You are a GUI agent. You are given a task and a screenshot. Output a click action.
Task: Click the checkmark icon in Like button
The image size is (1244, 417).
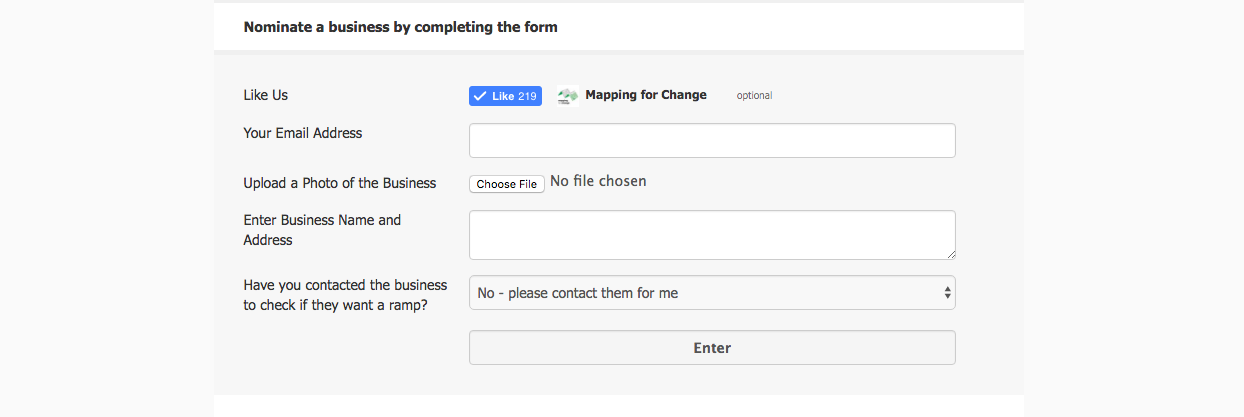[480, 96]
